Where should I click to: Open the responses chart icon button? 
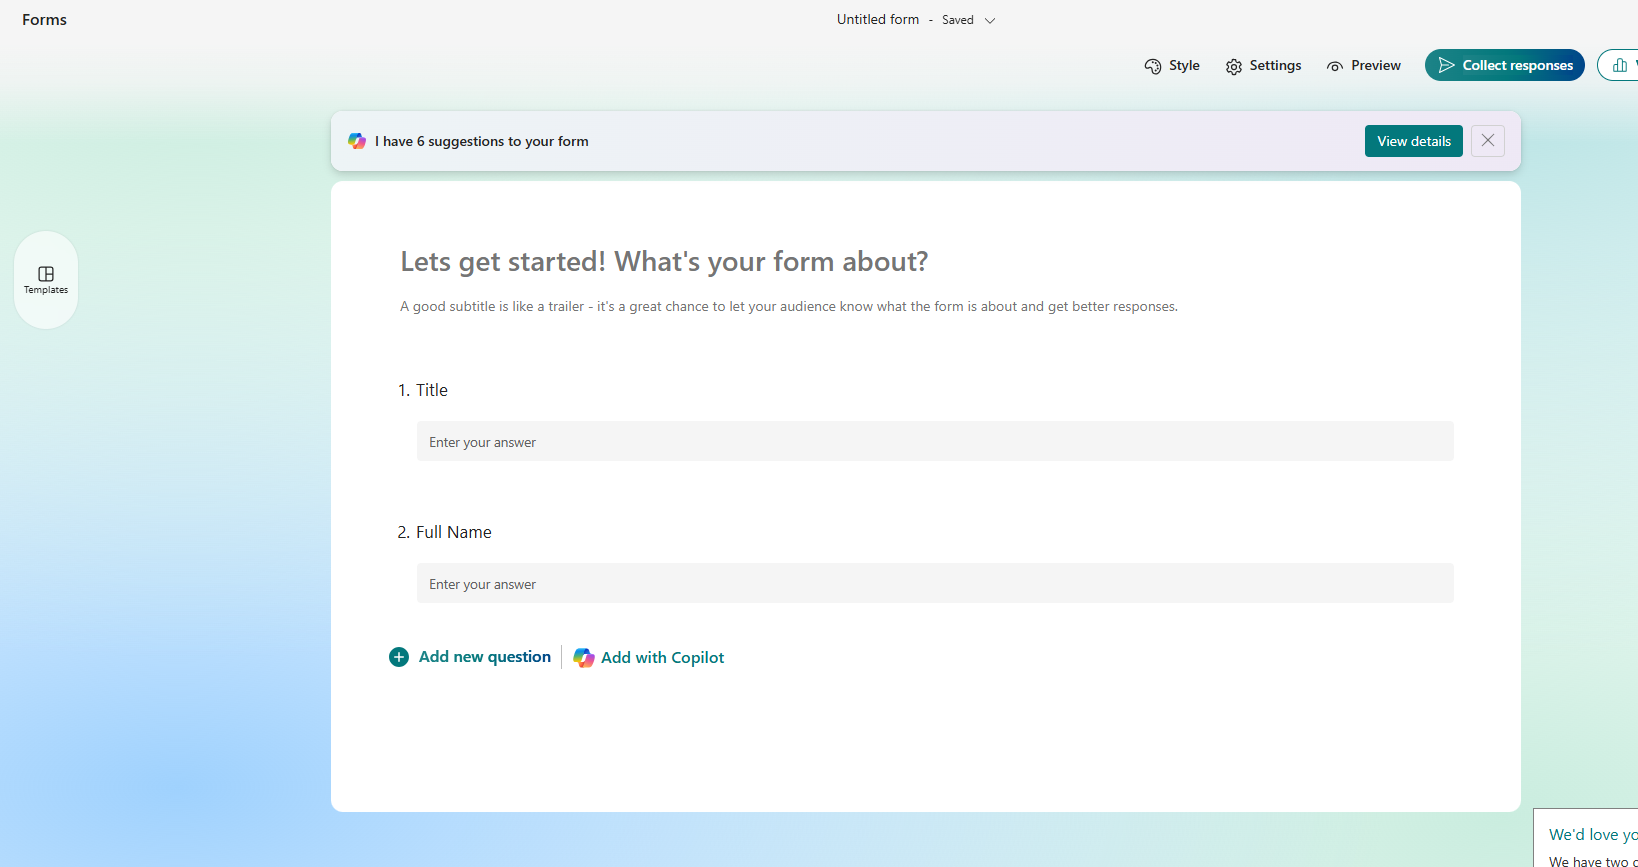click(x=1619, y=65)
